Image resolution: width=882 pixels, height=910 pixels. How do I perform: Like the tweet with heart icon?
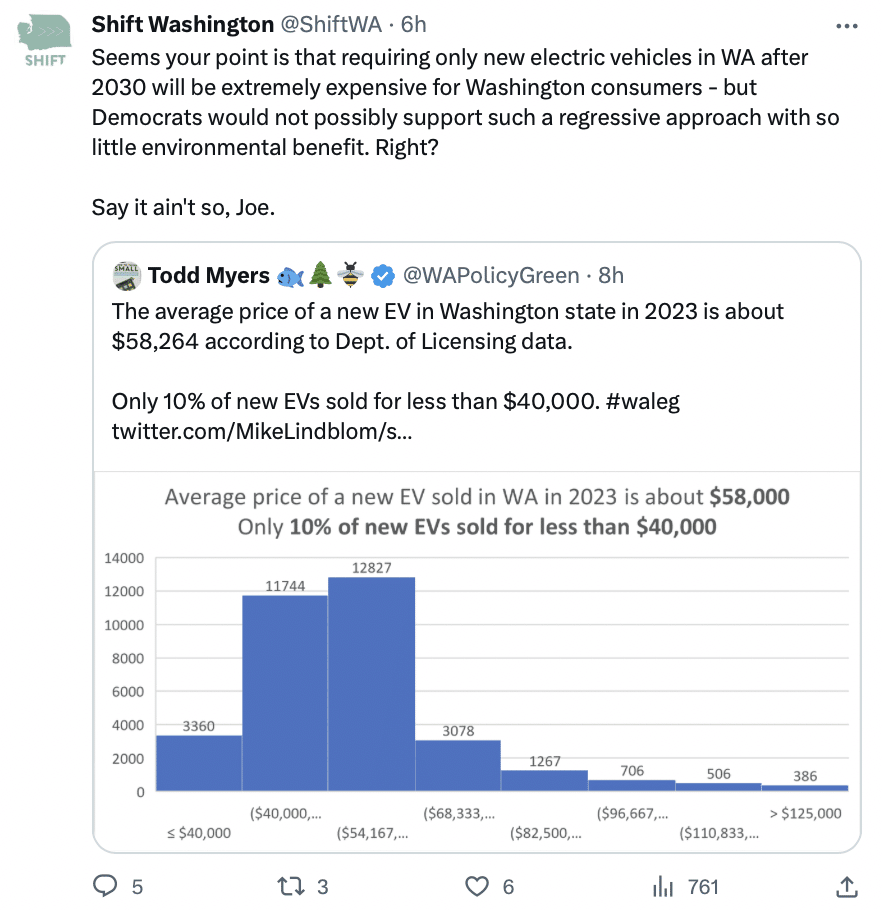coord(479,885)
